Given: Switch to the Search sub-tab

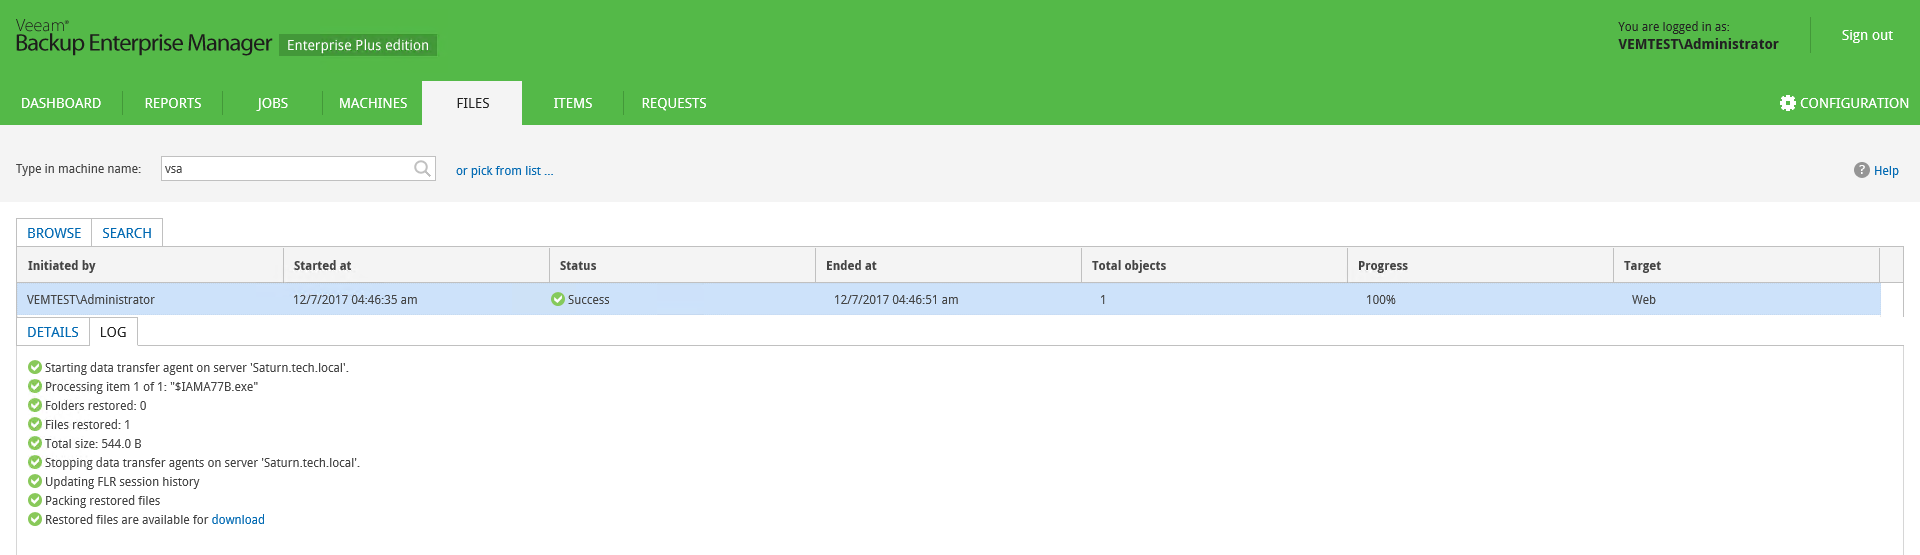Looking at the screenshot, I should pos(127,233).
